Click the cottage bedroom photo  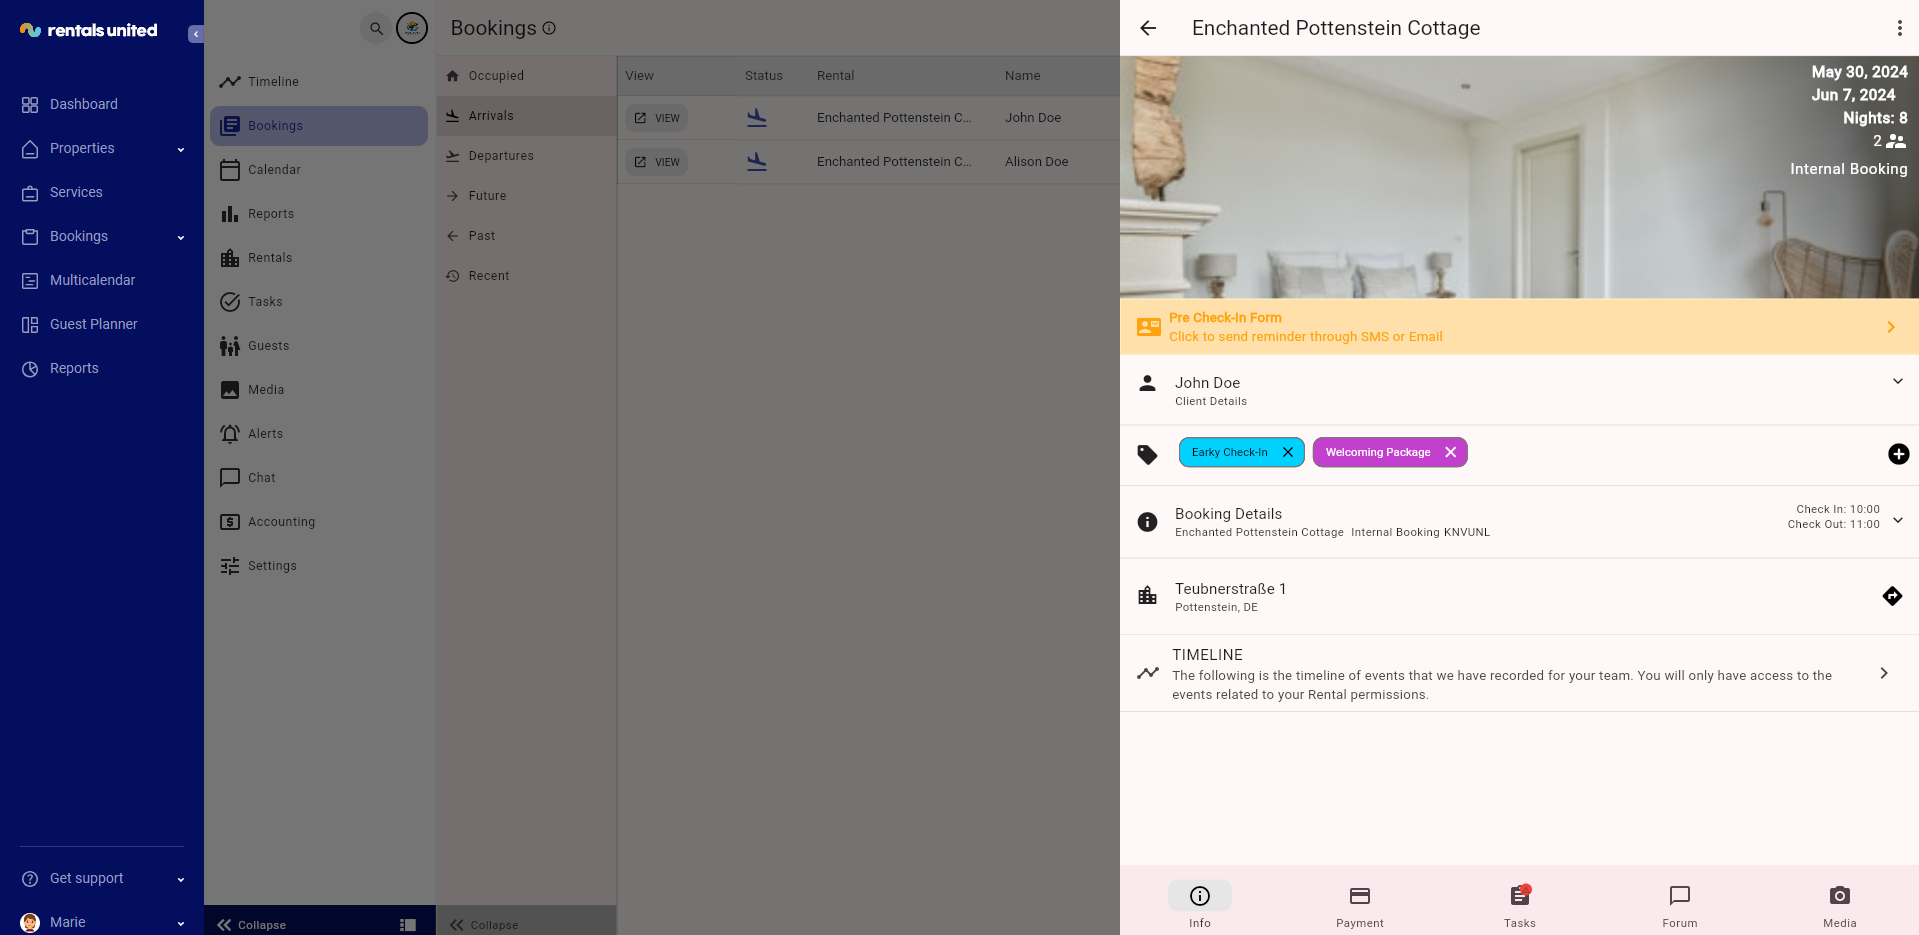click(1519, 177)
